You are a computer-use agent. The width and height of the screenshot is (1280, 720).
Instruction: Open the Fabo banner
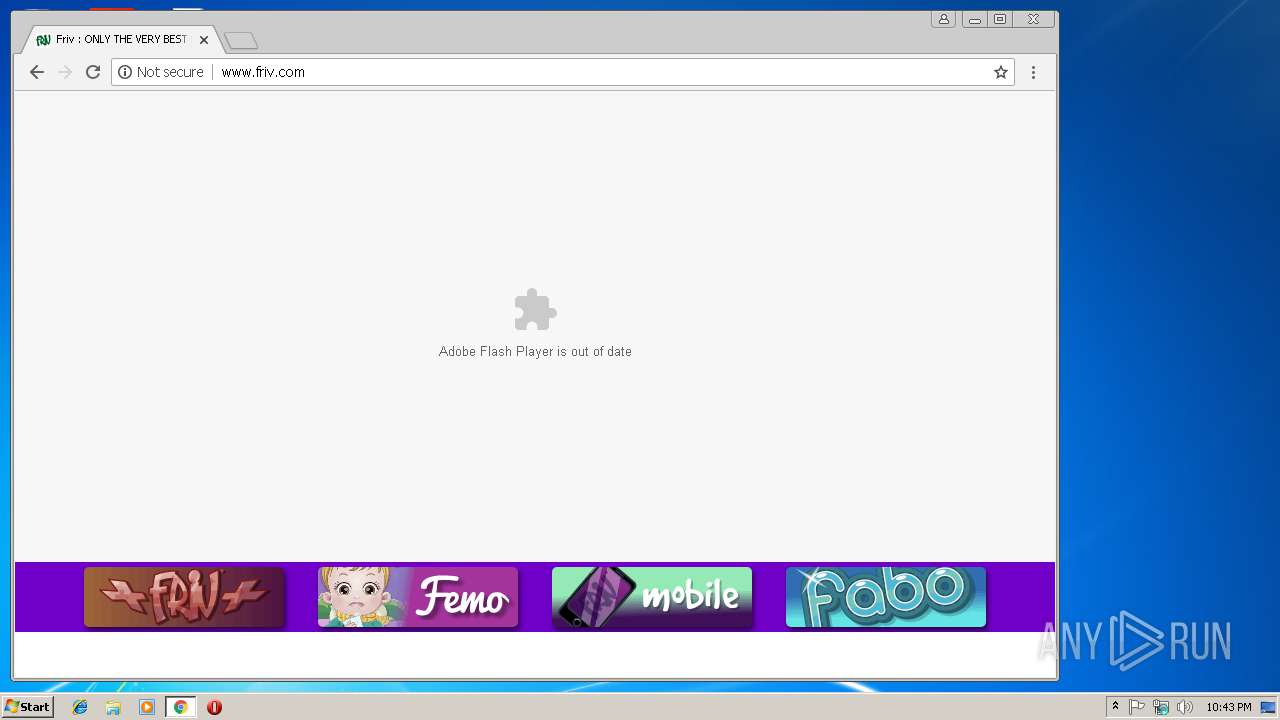coord(886,597)
